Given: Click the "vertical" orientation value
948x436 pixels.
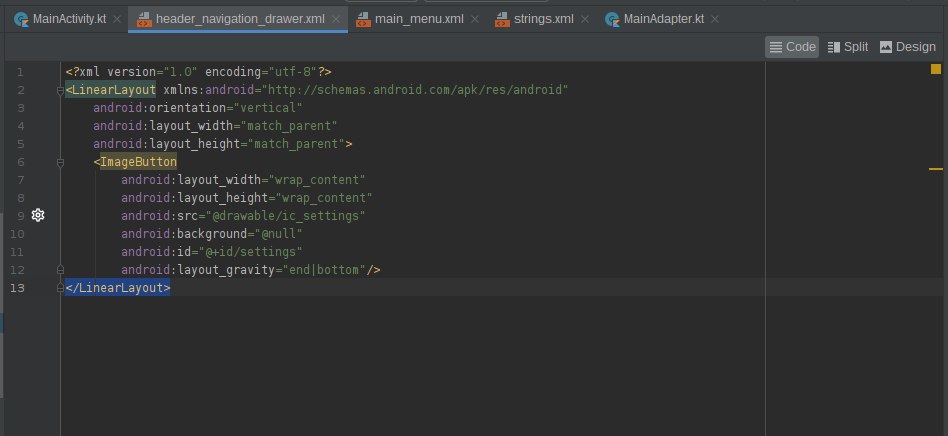Looking at the screenshot, I should click(x=268, y=108).
